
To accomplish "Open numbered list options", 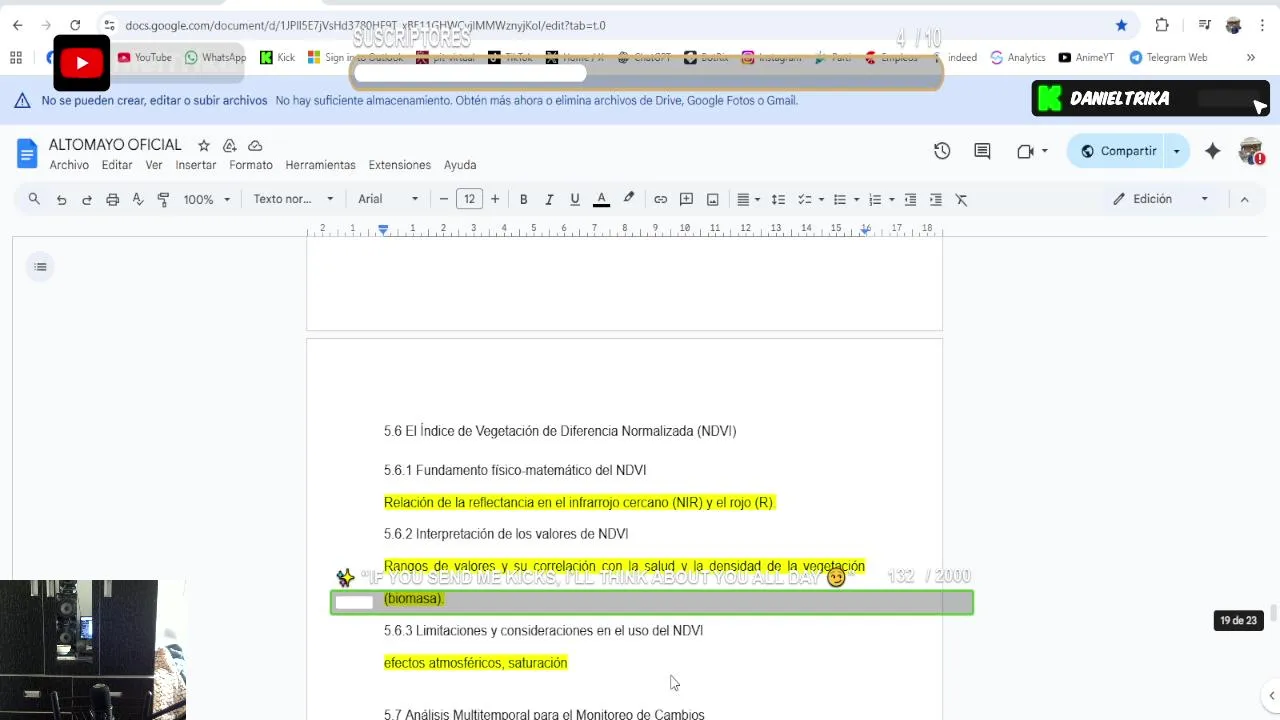I will pos(881,199).
